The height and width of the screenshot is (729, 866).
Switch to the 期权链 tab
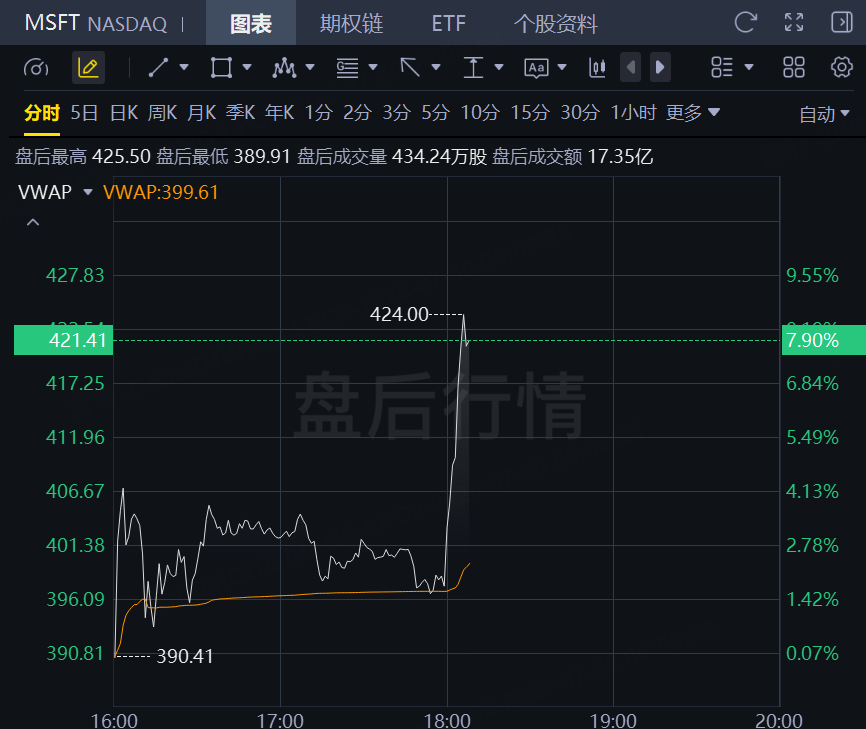(x=351, y=23)
